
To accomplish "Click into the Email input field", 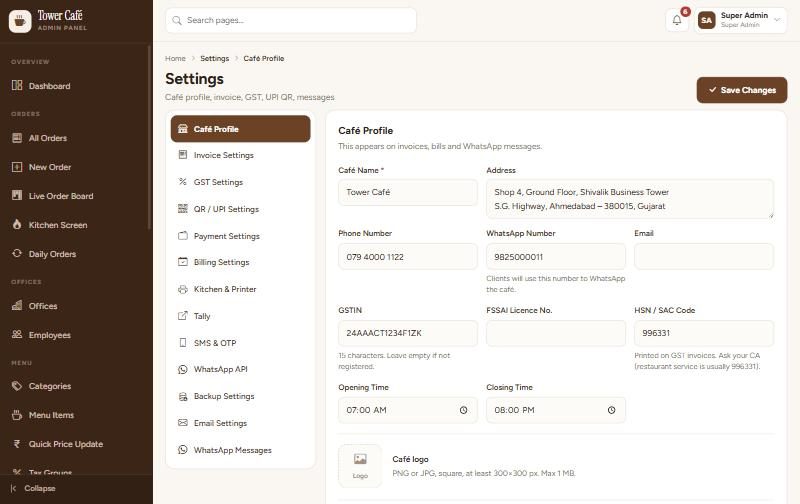I will tap(704, 257).
